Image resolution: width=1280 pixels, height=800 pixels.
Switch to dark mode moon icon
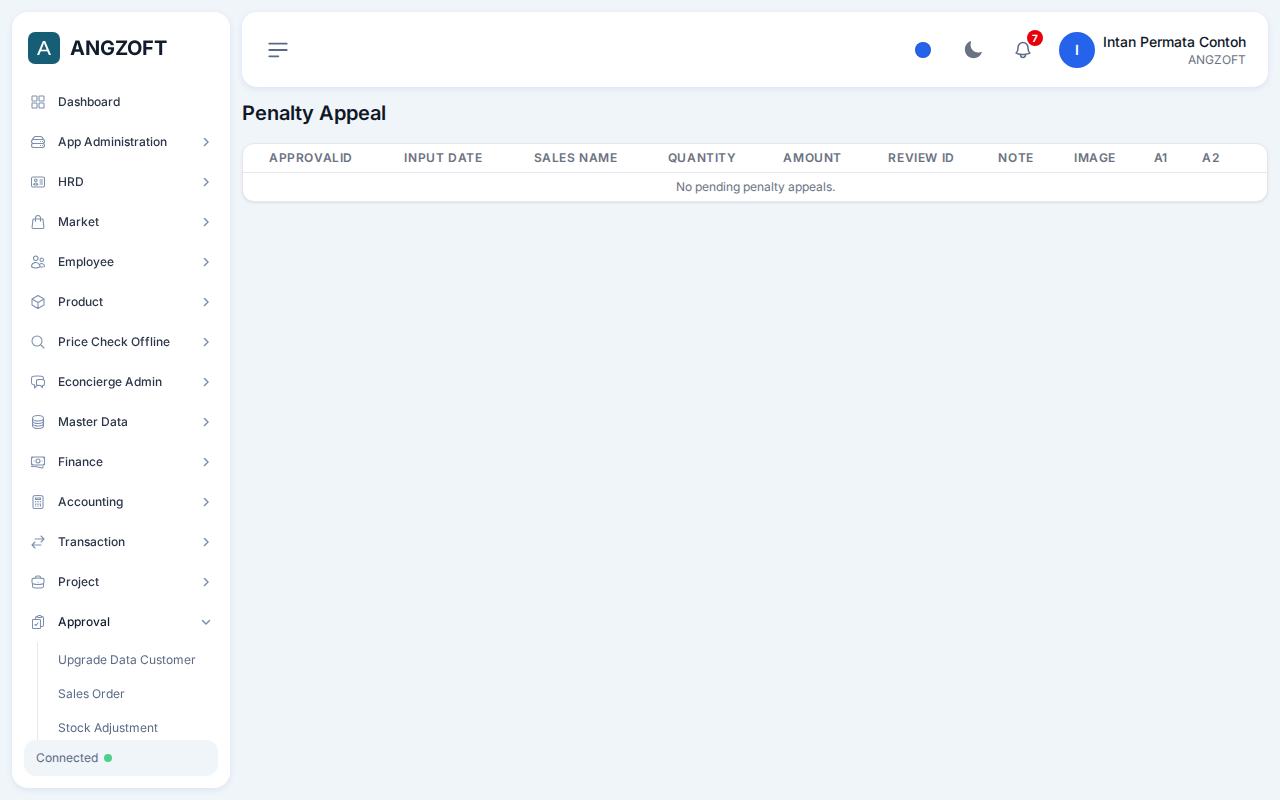pyautogui.click(x=973, y=50)
